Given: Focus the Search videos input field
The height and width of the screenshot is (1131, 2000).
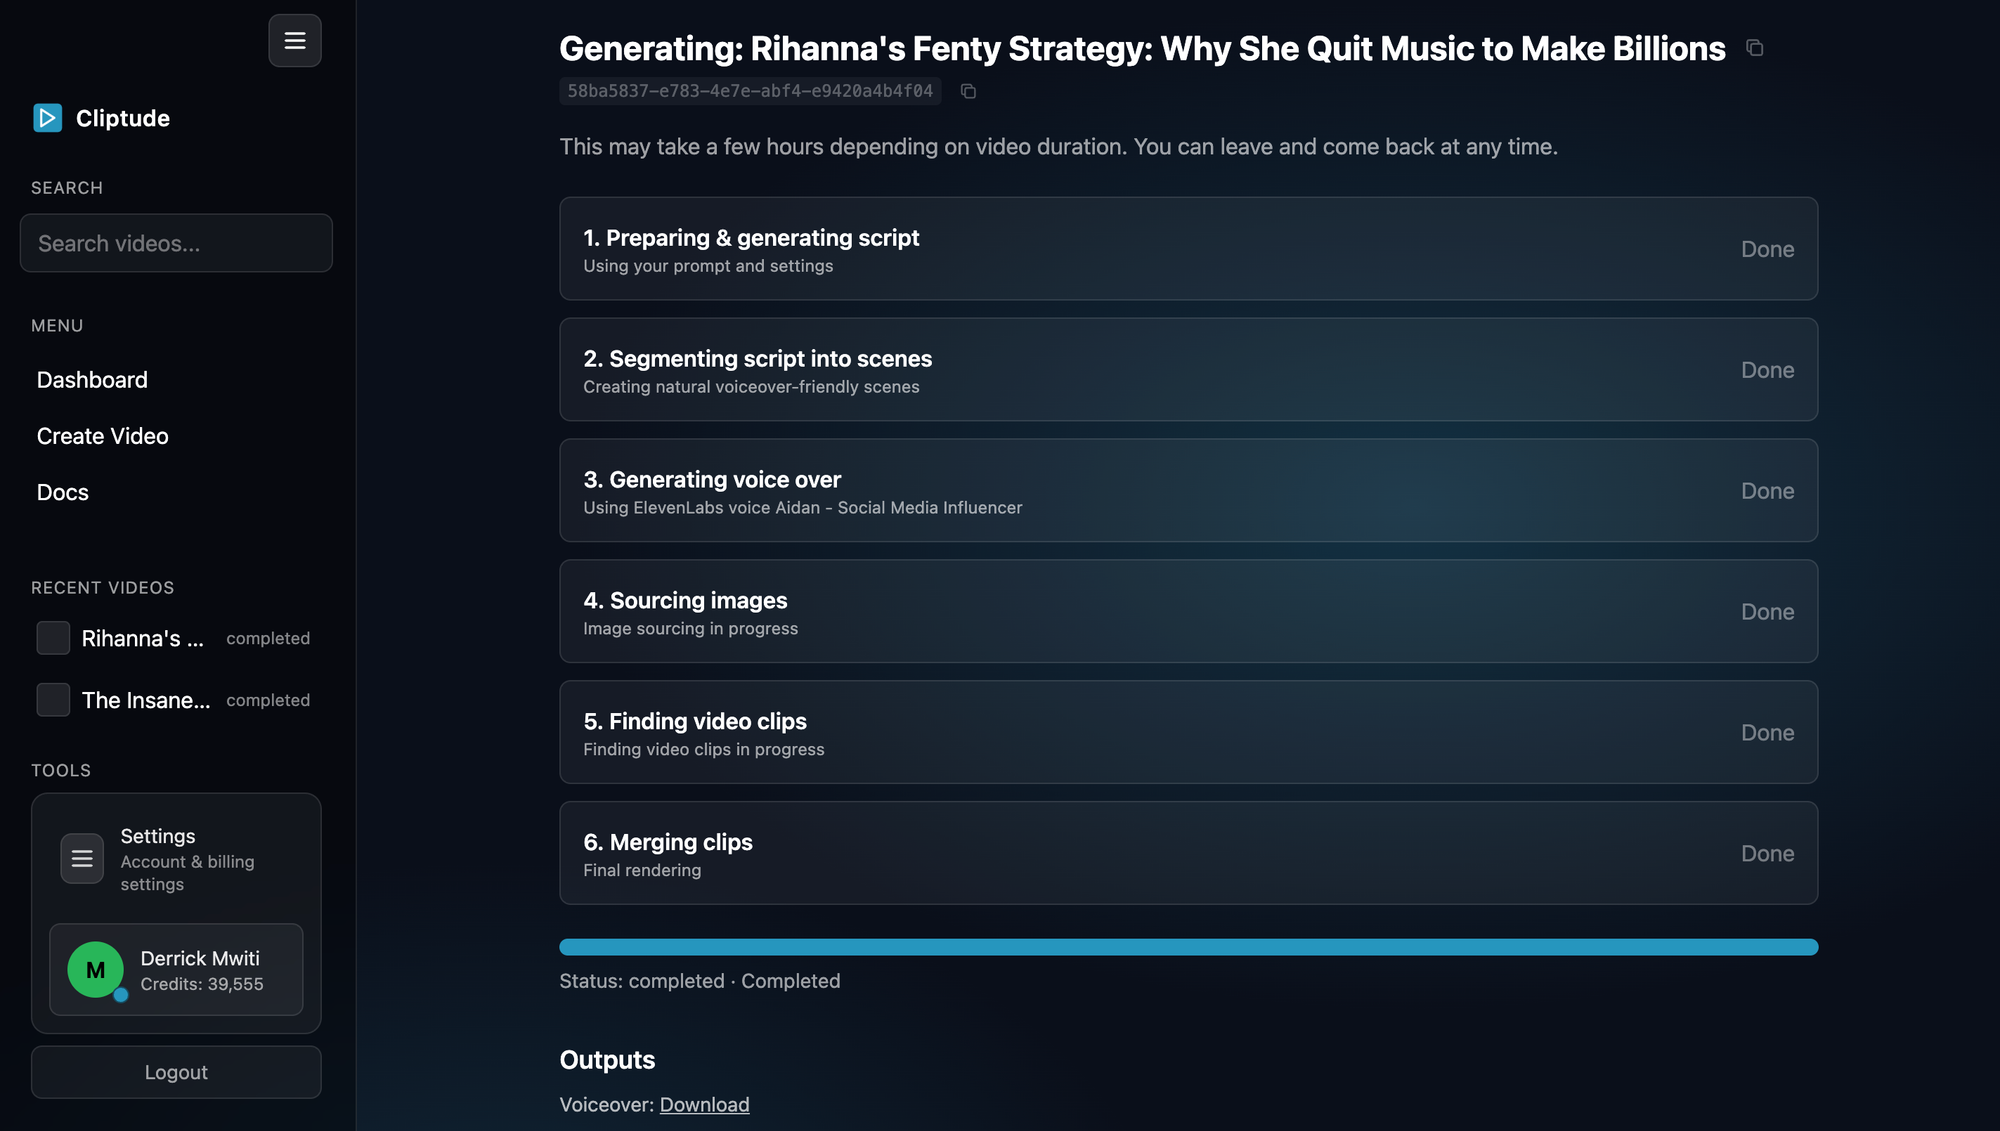Looking at the screenshot, I should click(176, 243).
